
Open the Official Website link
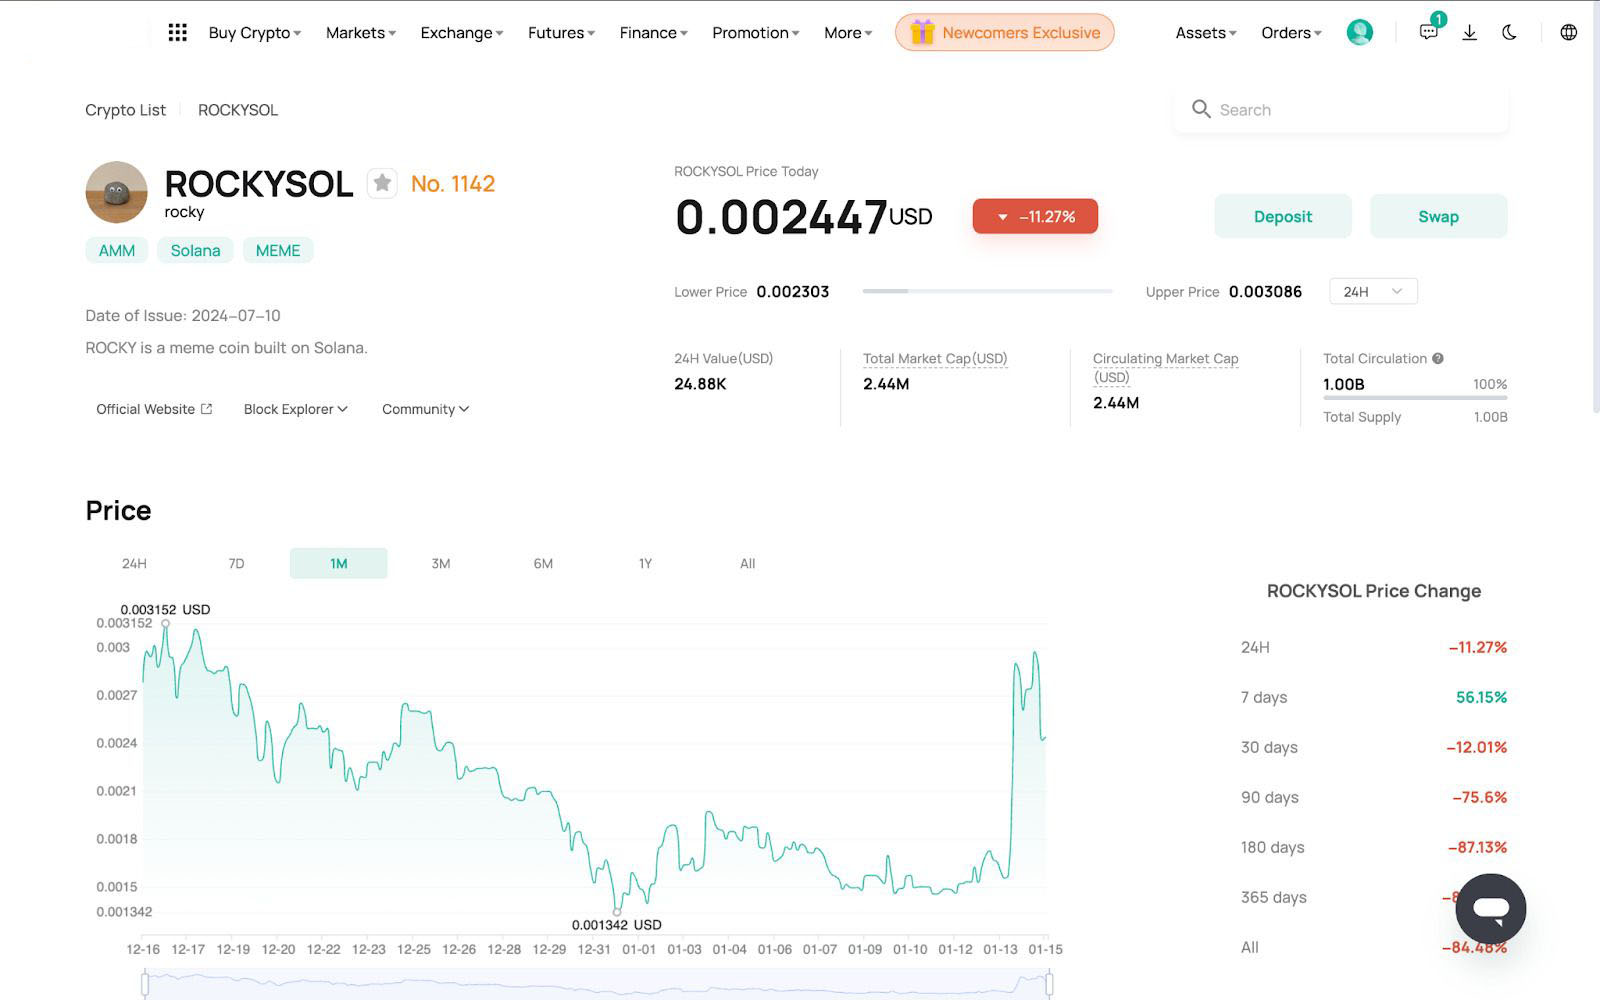click(154, 409)
